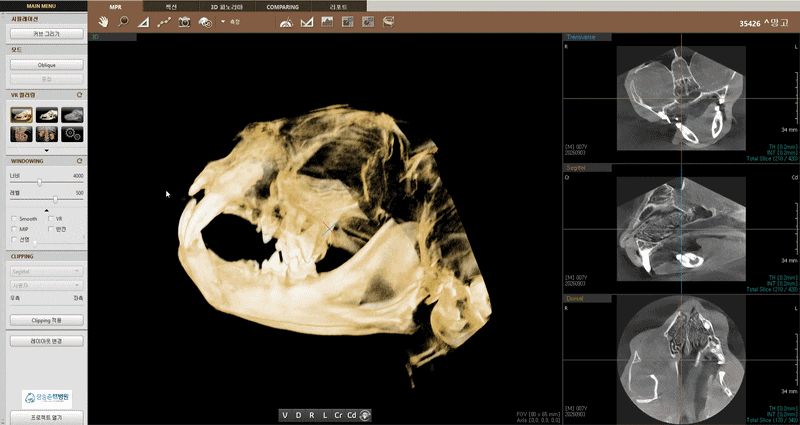This screenshot has height=425, width=800.
Task: Click the 3D rotate view icon
Action: [205, 22]
